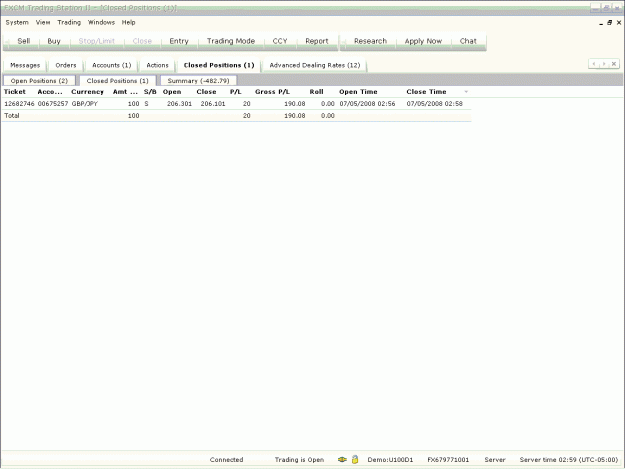Sort by the Ticket column header
Screen dimensions: 625x469
point(15,92)
